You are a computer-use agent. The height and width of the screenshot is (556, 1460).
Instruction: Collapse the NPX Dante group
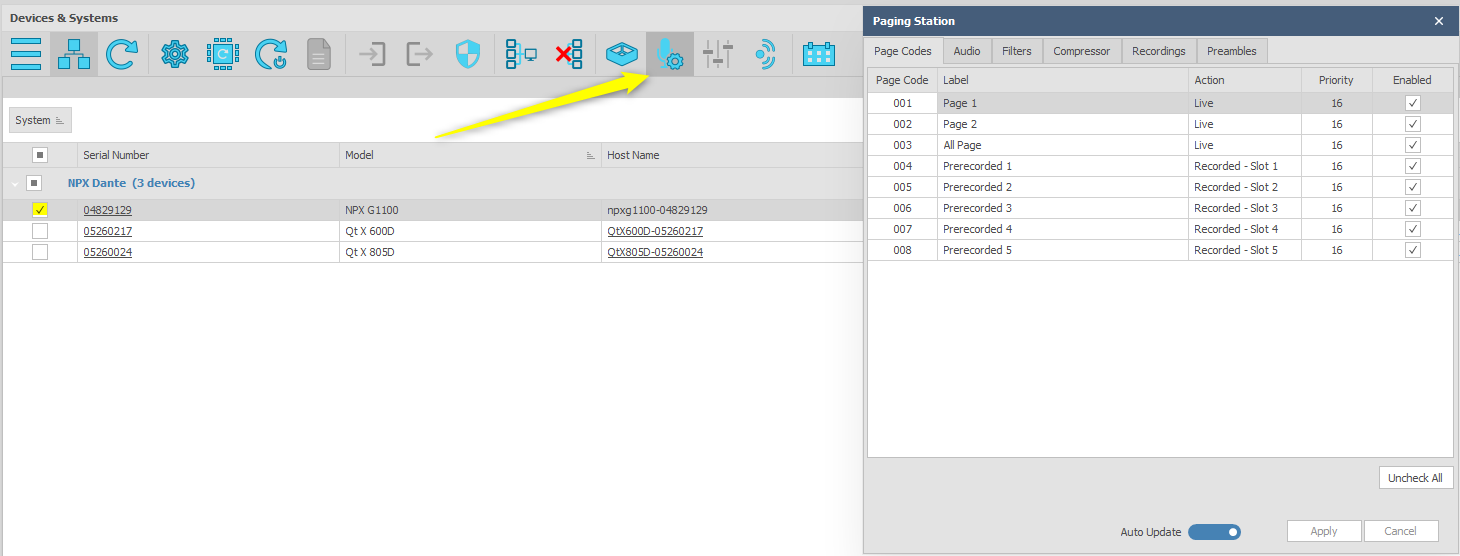[15, 184]
